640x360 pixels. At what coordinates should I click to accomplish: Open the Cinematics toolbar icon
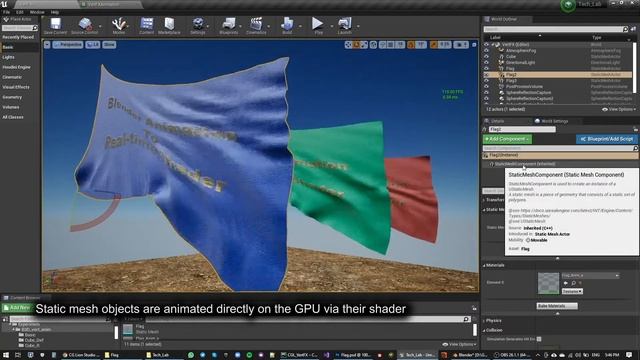point(256,26)
